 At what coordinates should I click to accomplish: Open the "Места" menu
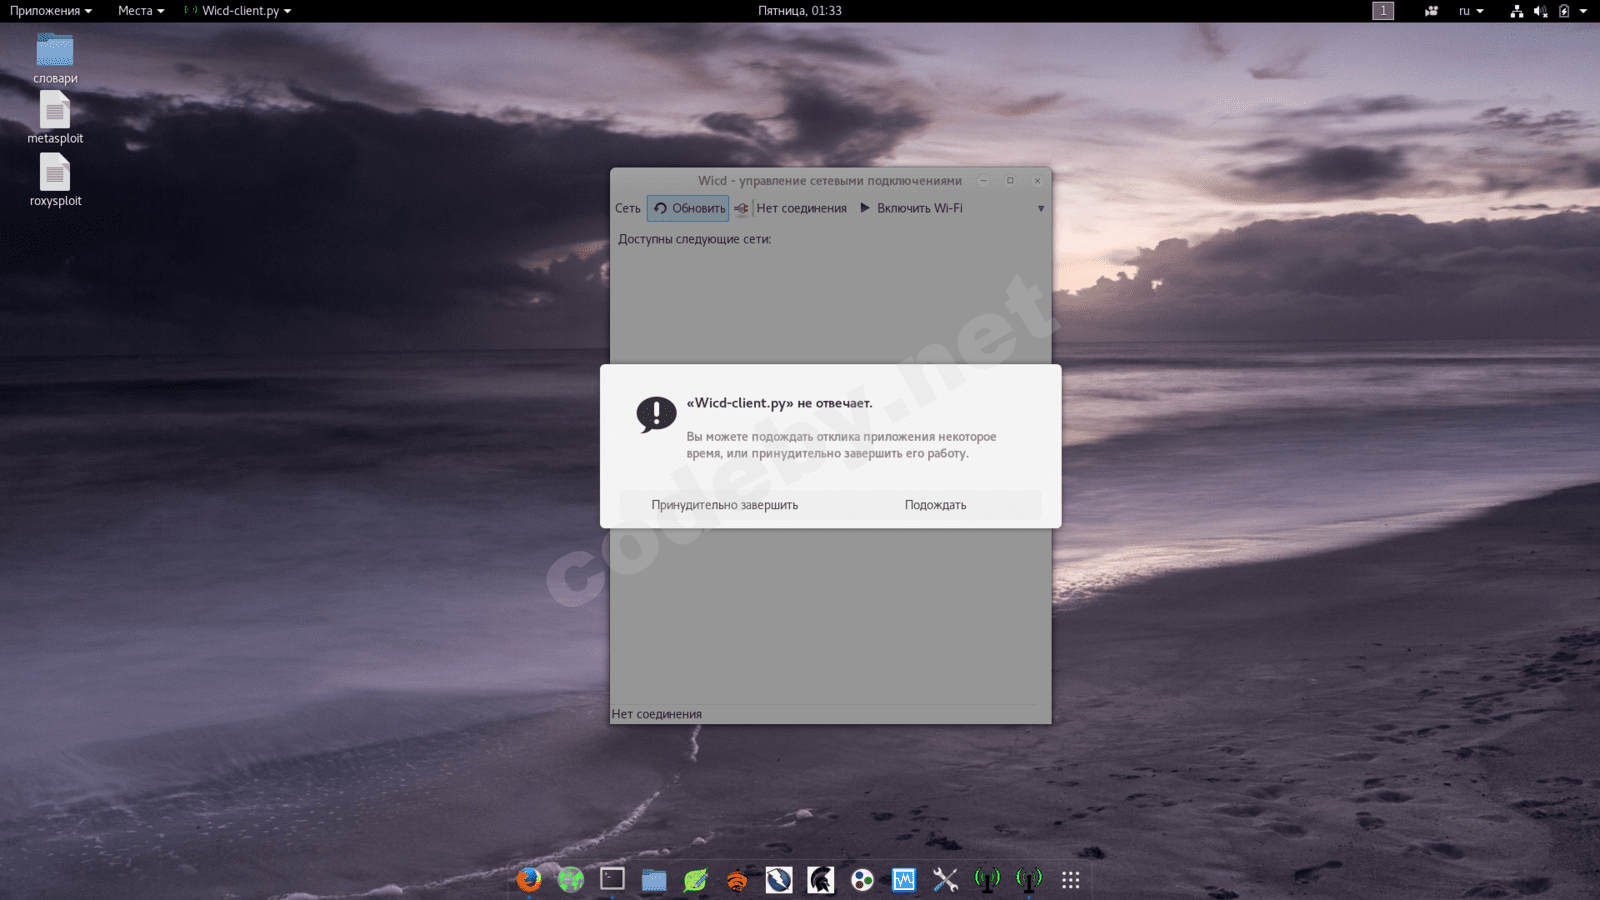pos(140,11)
